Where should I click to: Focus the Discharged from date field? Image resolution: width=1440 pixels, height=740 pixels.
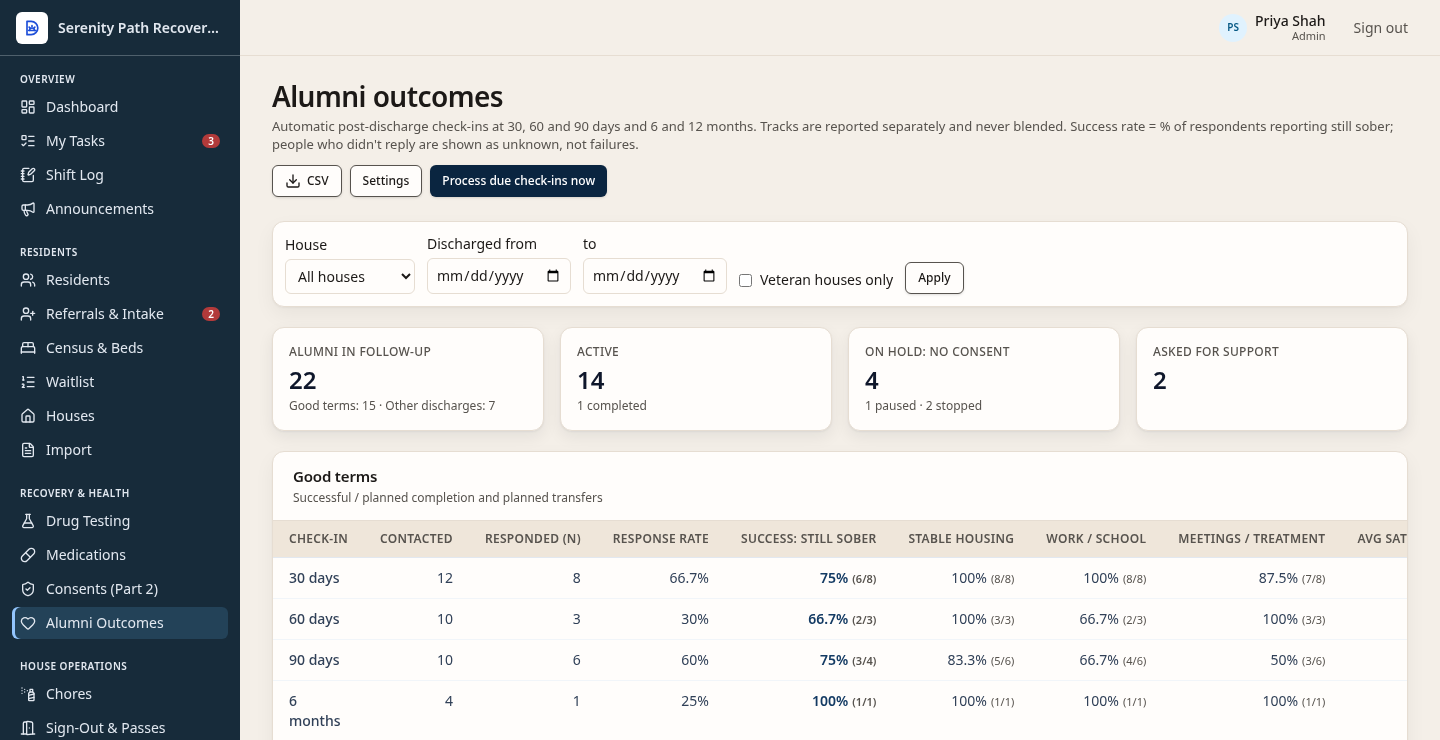[x=499, y=276]
